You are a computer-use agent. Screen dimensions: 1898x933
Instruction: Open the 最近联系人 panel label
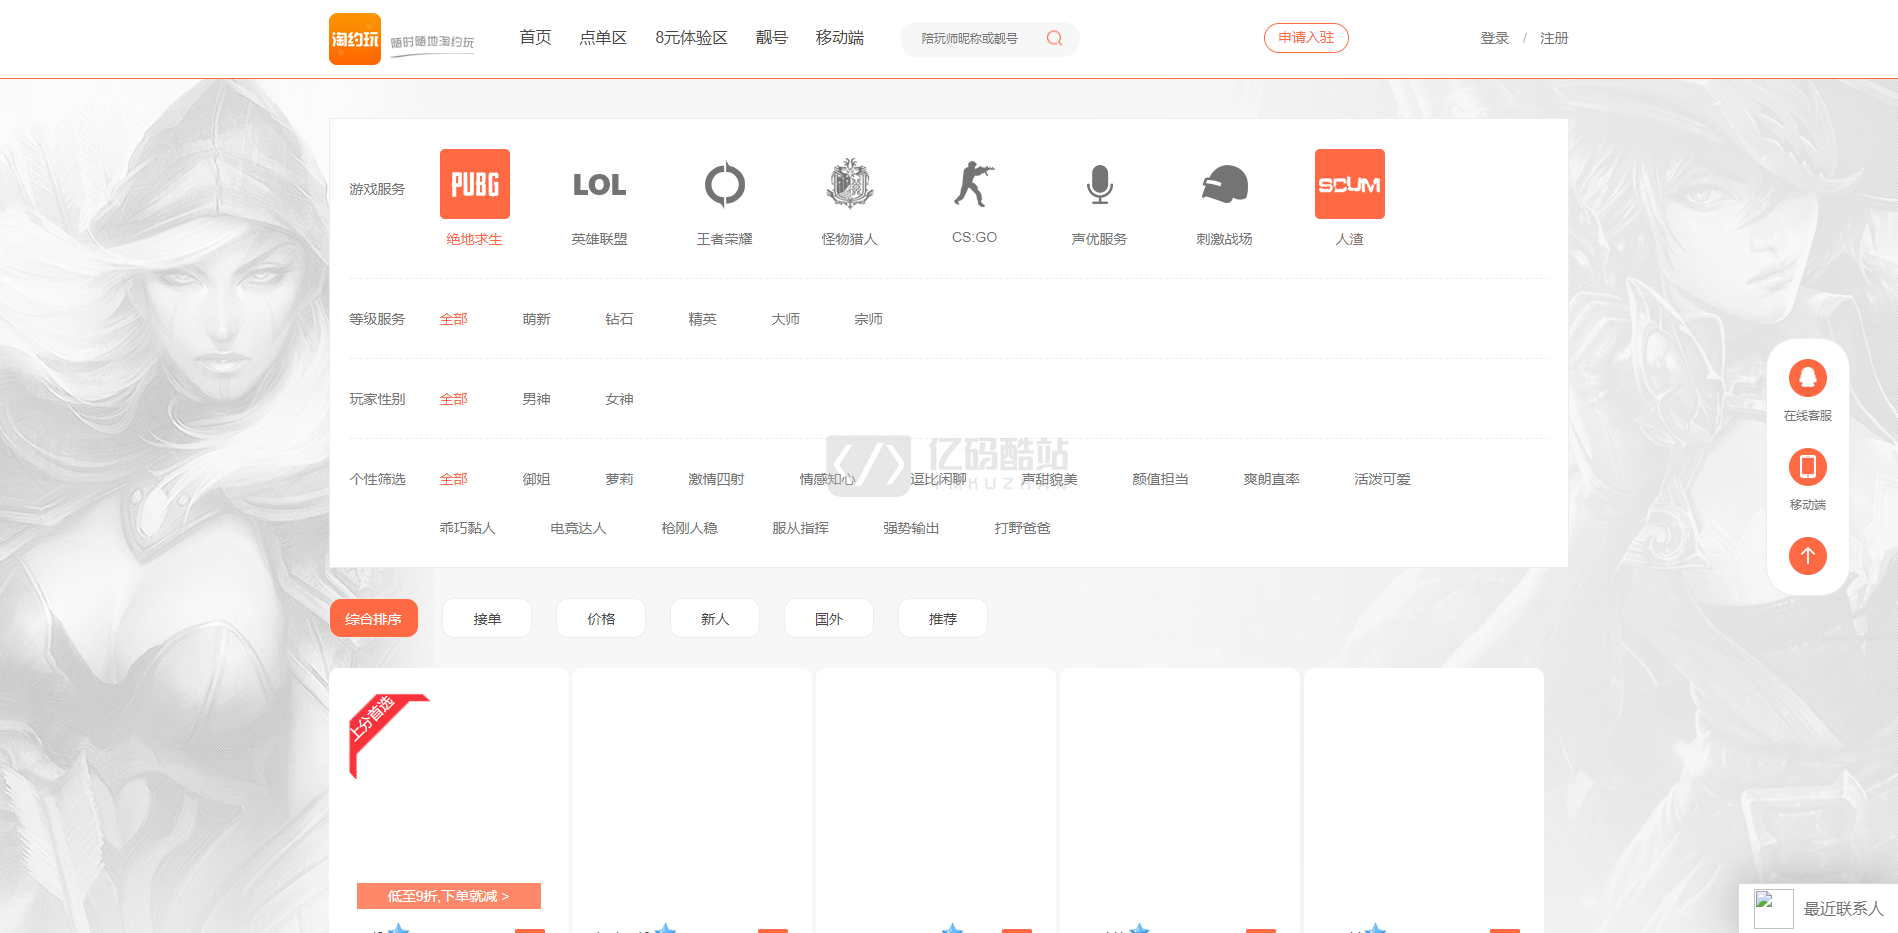(x=1843, y=909)
